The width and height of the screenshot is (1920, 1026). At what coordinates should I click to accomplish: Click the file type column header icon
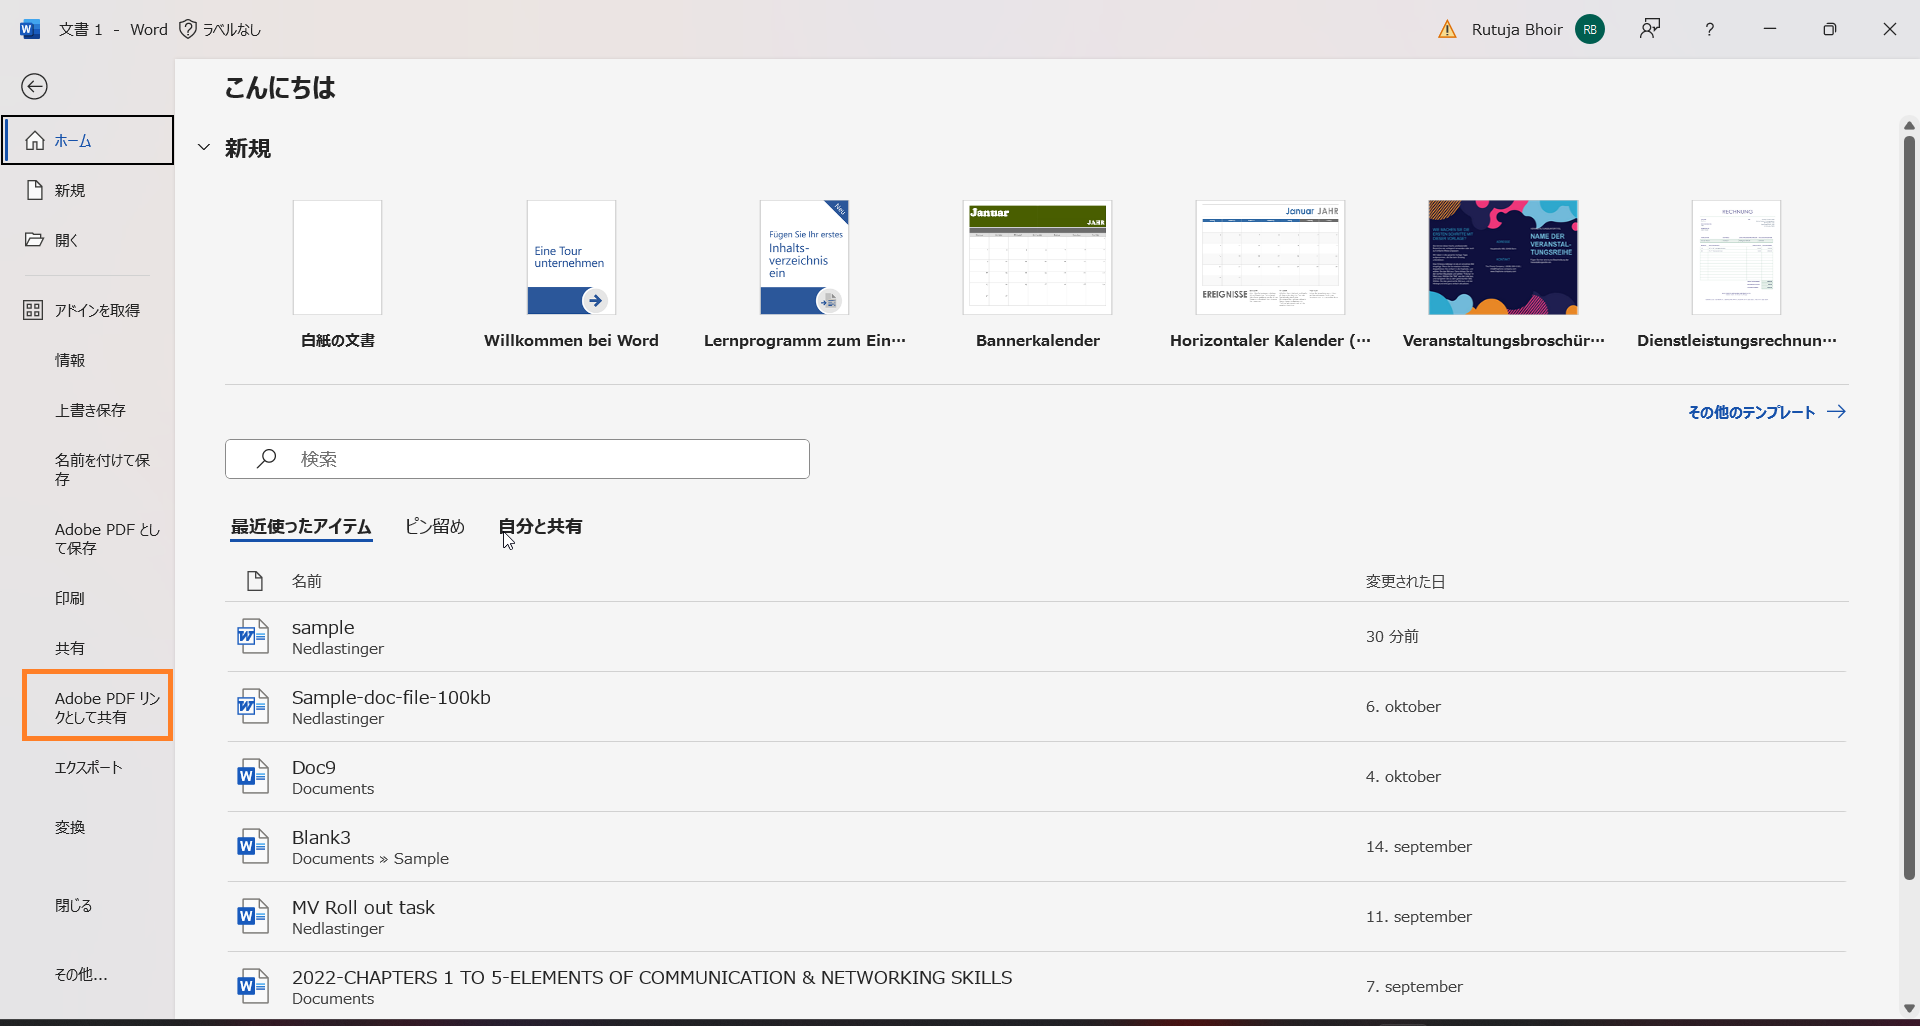(x=255, y=581)
